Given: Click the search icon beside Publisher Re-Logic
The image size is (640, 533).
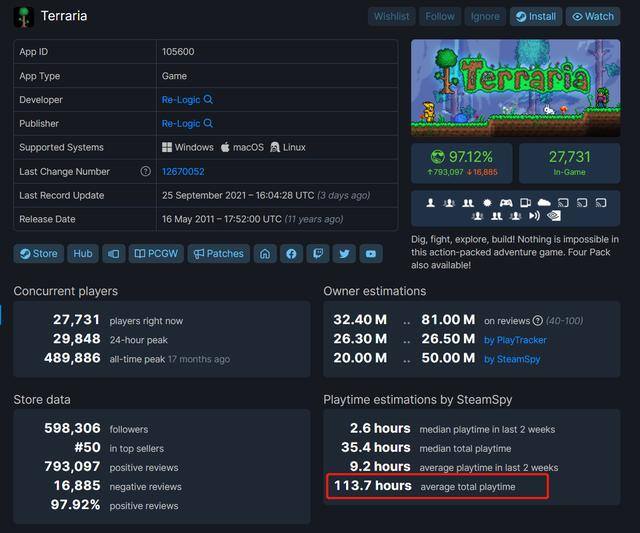Looking at the screenshot, I should pyautogui.click(x=208, y=123).
